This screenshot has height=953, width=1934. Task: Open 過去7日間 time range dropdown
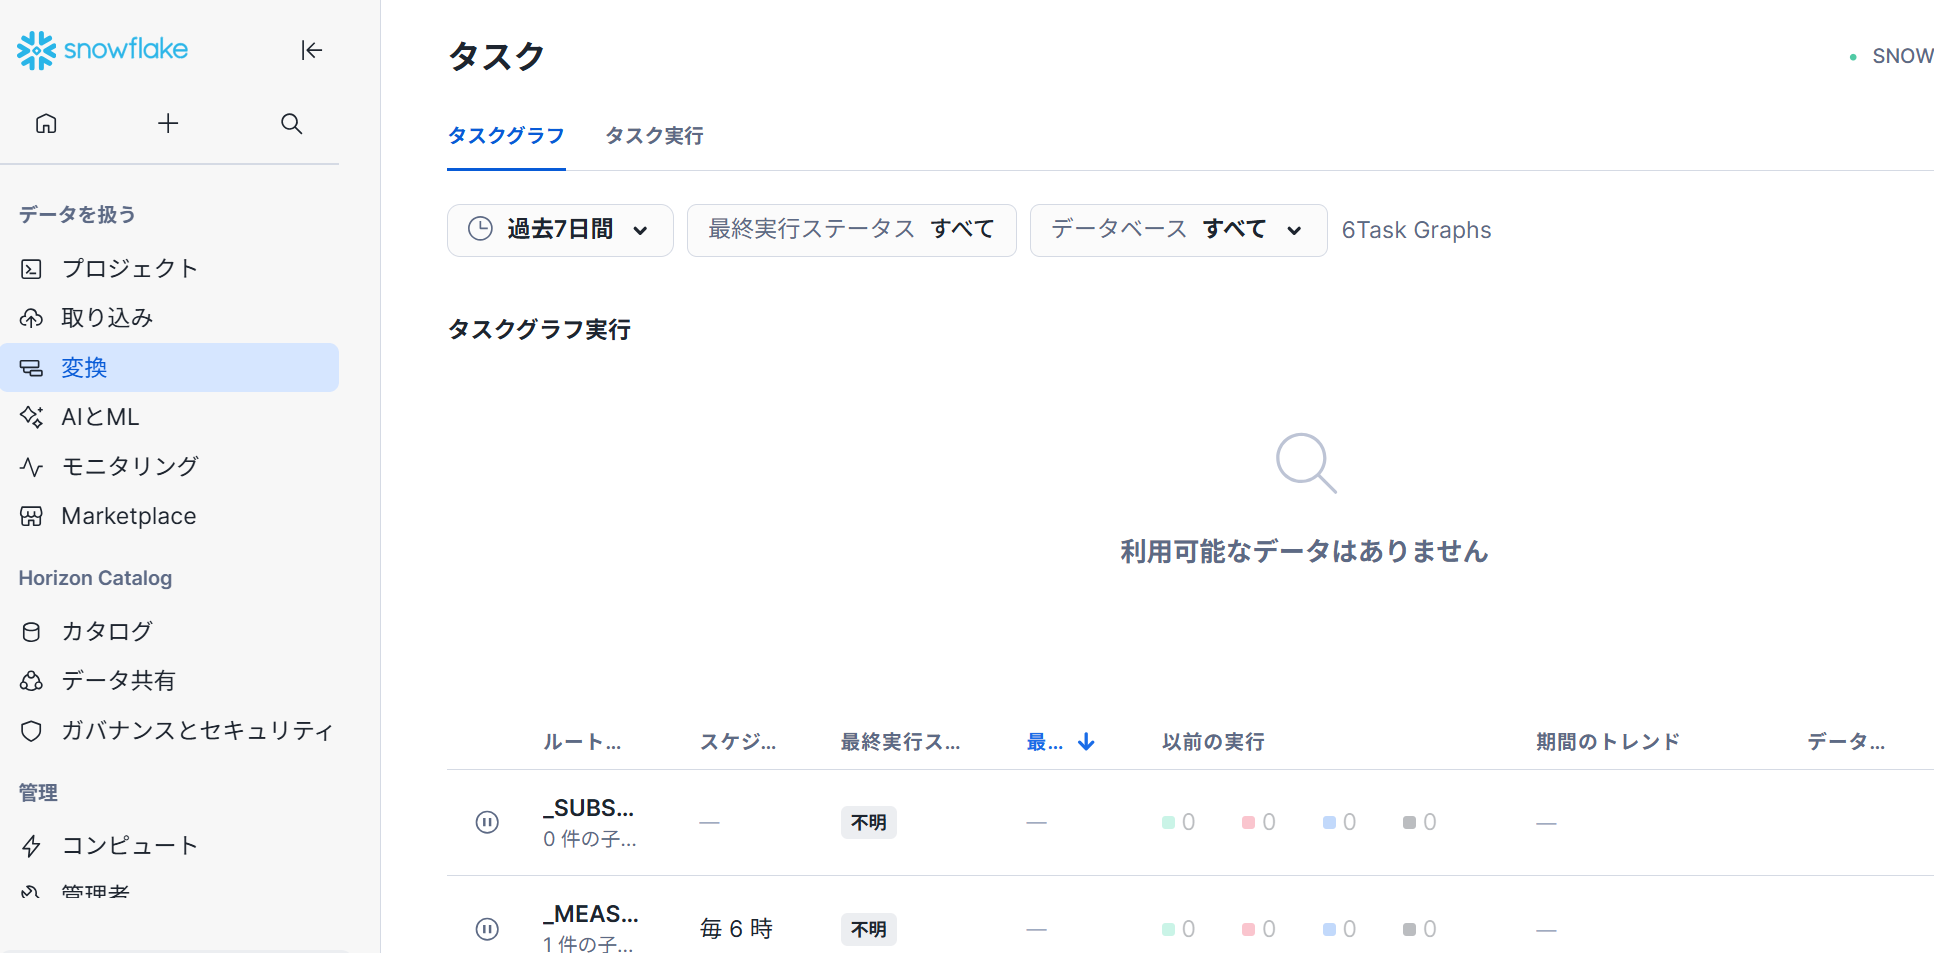click(560, 230)
